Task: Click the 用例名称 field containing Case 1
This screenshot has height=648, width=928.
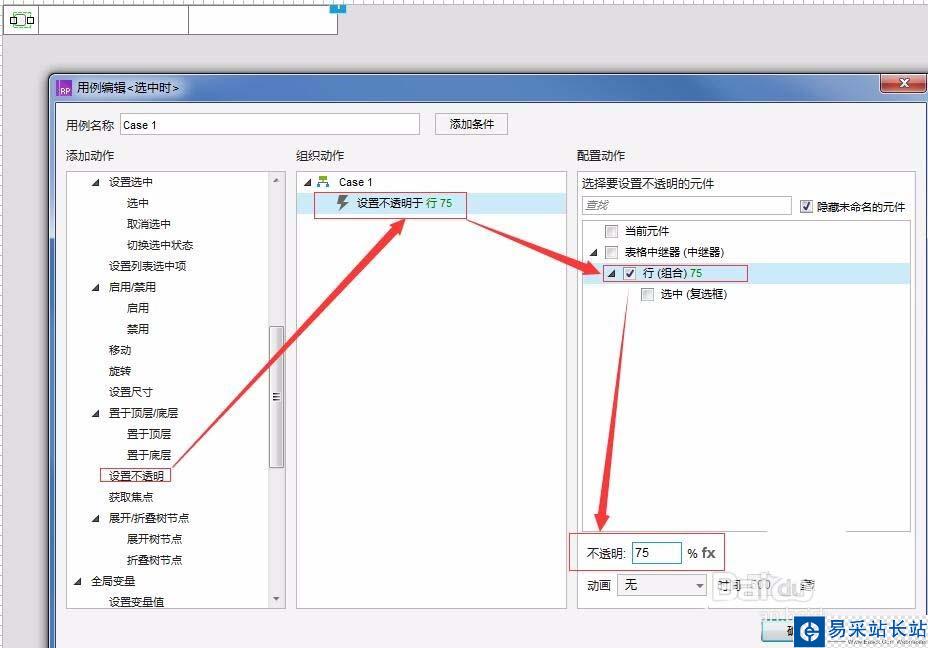Action: coord(270,125)
